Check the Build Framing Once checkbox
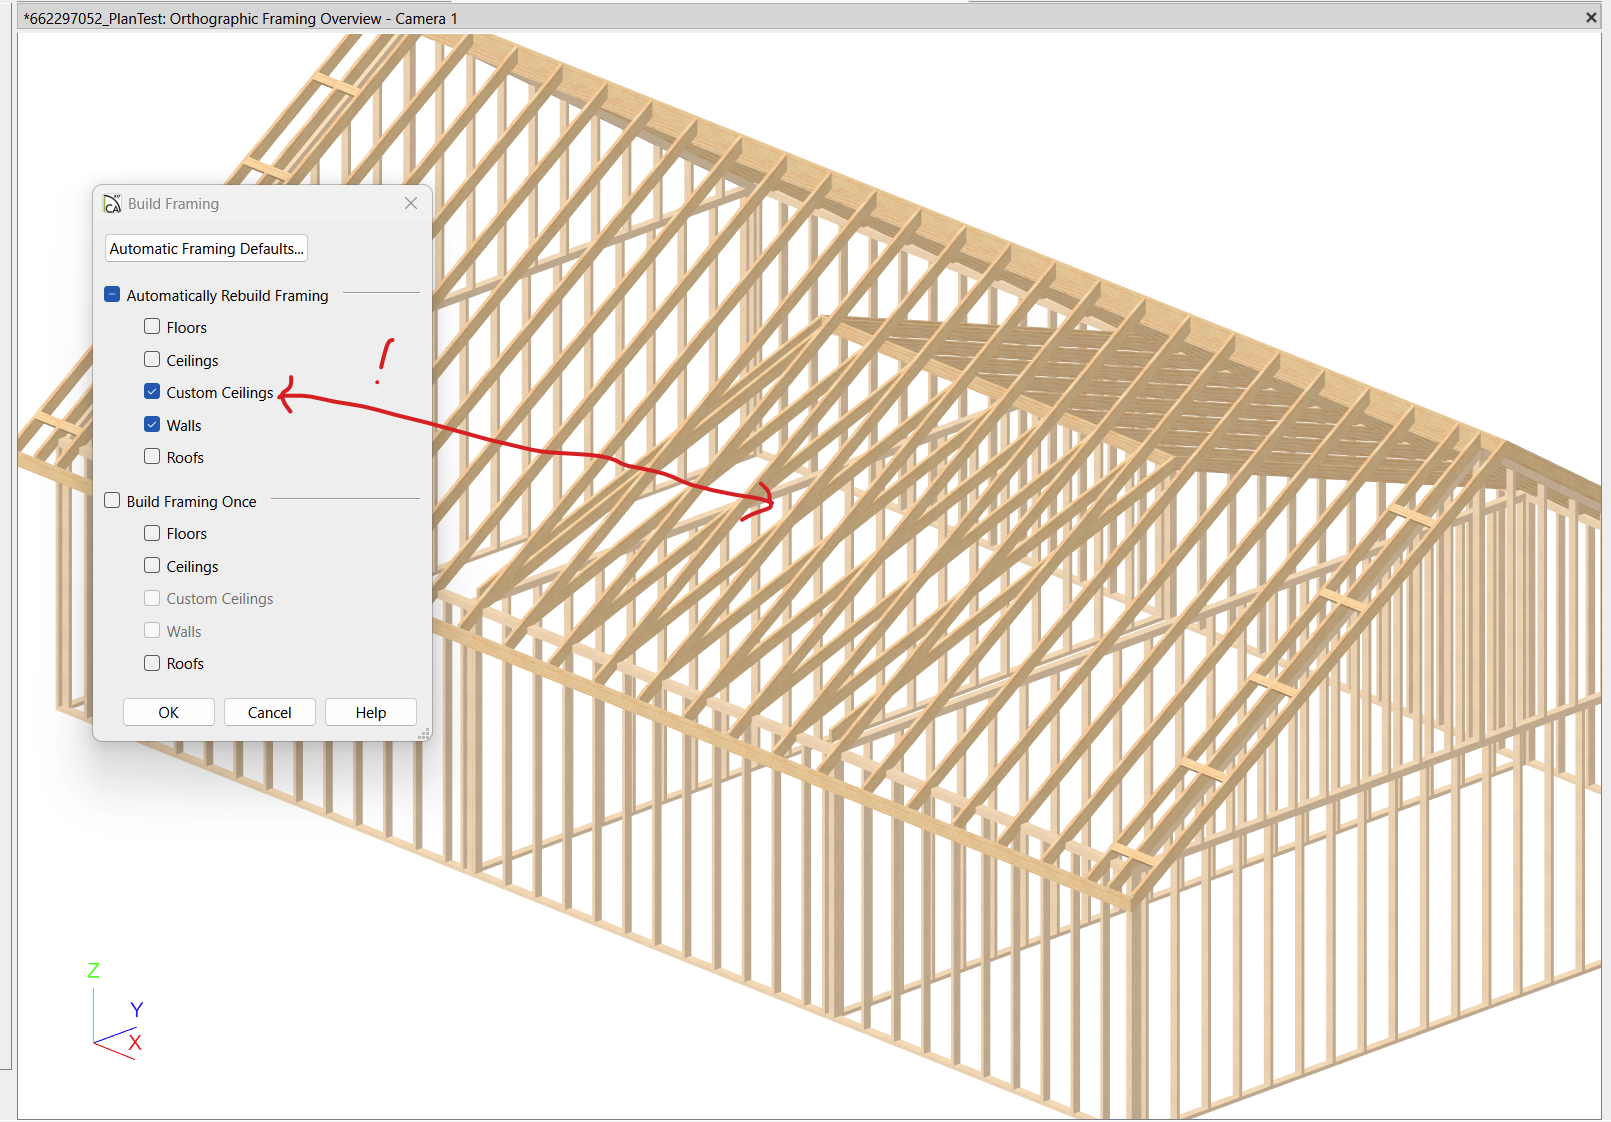Viewport: 1611px width, 1122px height. (113, 501)
